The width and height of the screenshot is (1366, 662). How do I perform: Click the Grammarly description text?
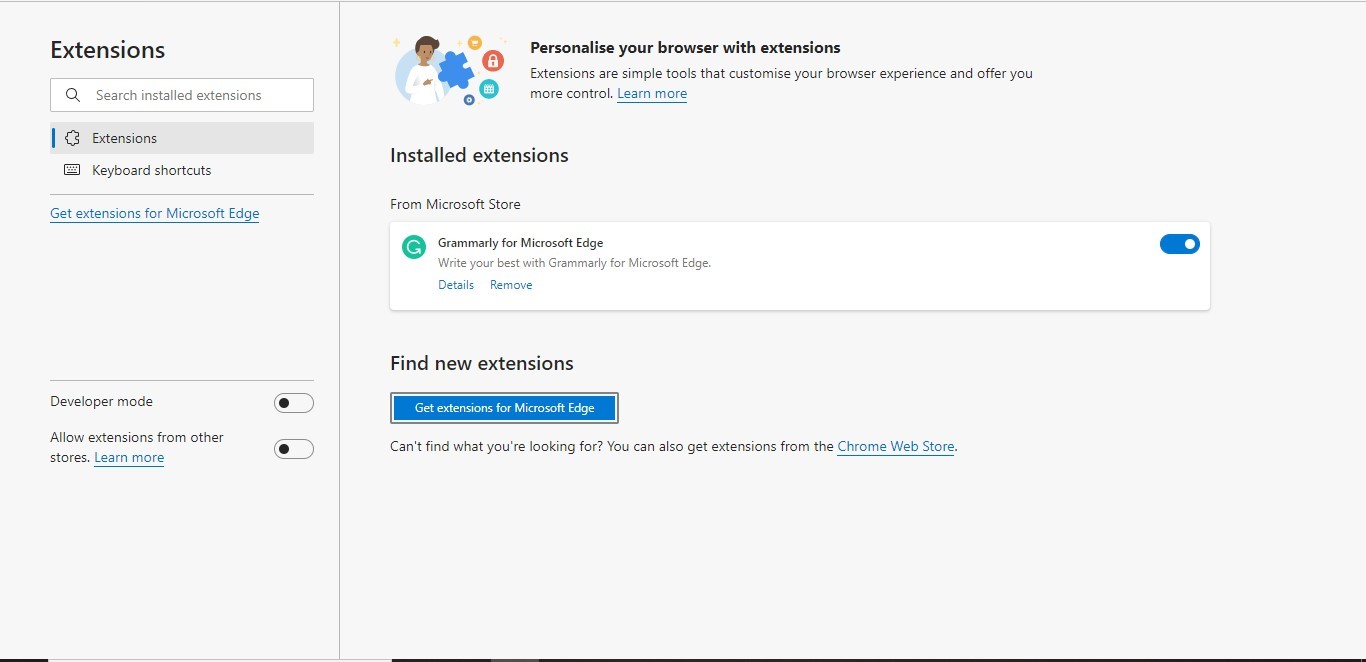click(x=574, y=263)
